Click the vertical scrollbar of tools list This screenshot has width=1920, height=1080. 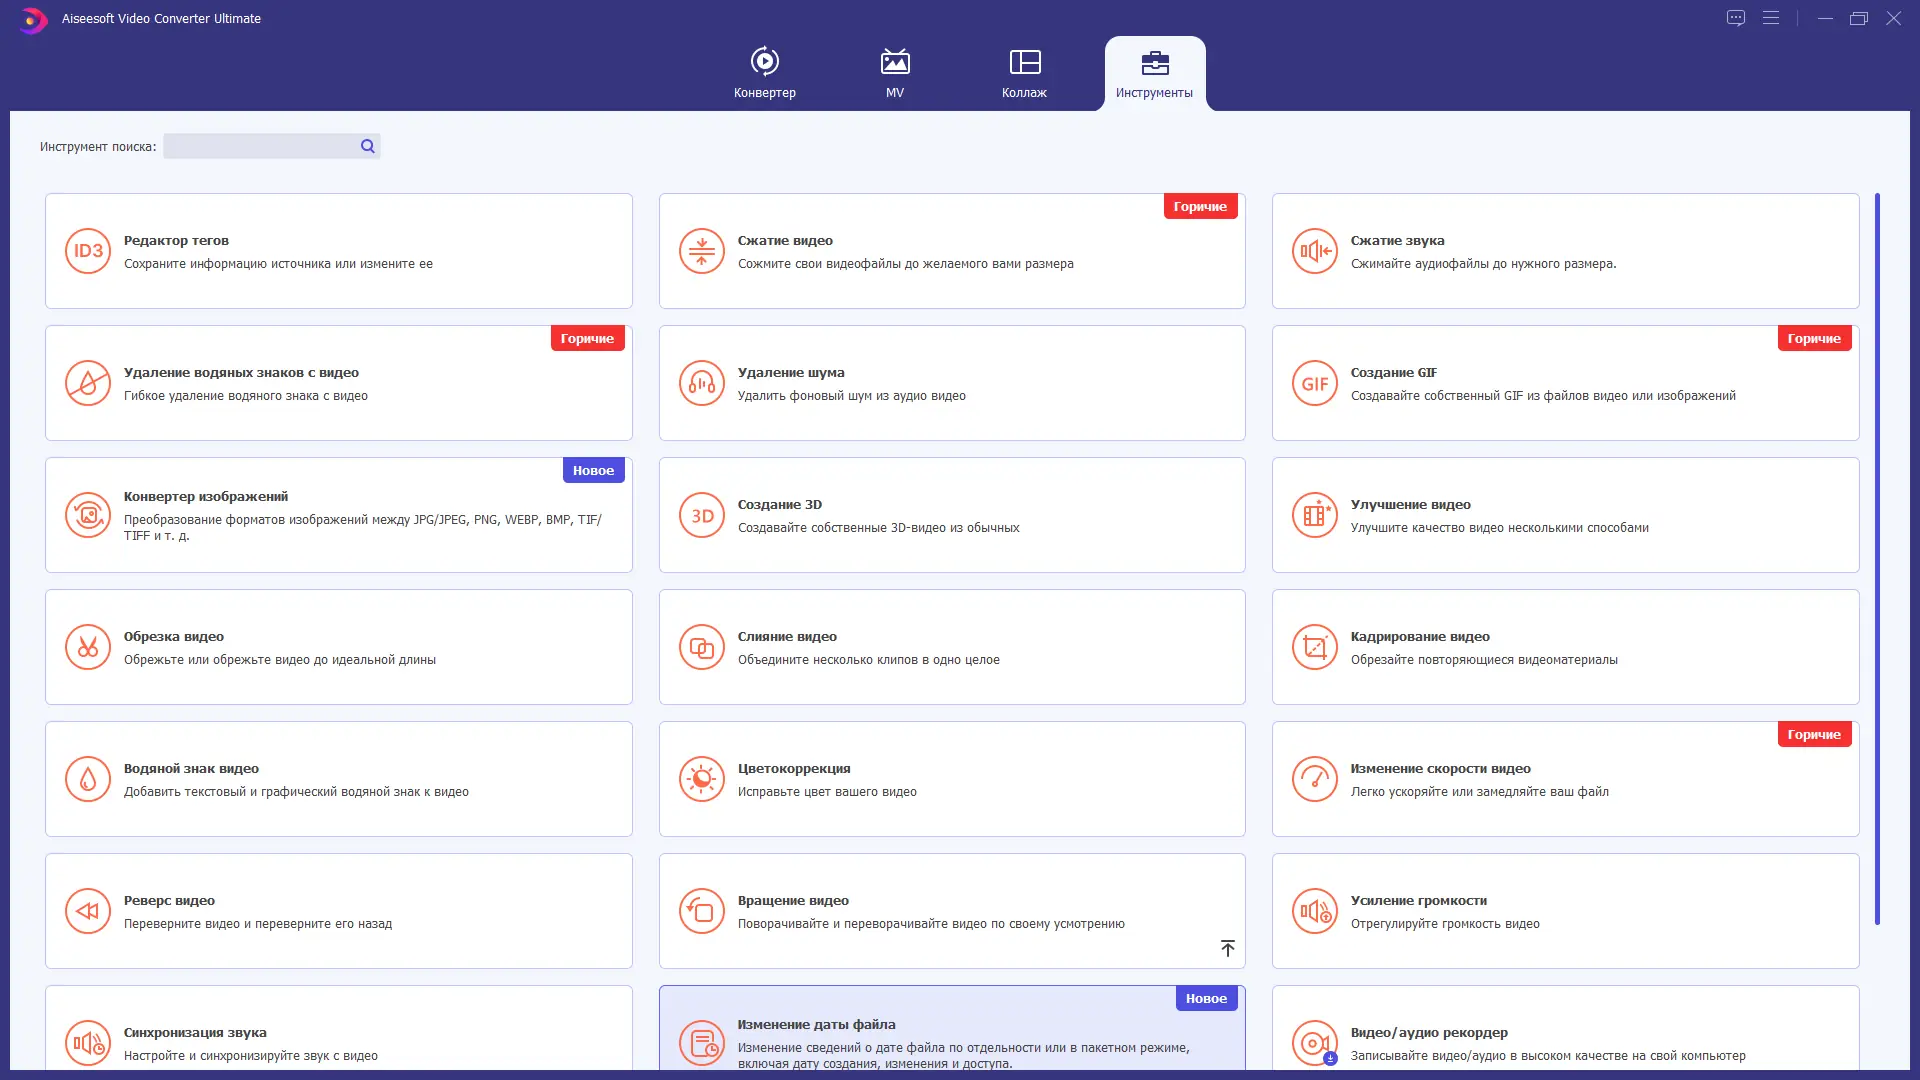pyautogui.click(x=1877, y=558)
